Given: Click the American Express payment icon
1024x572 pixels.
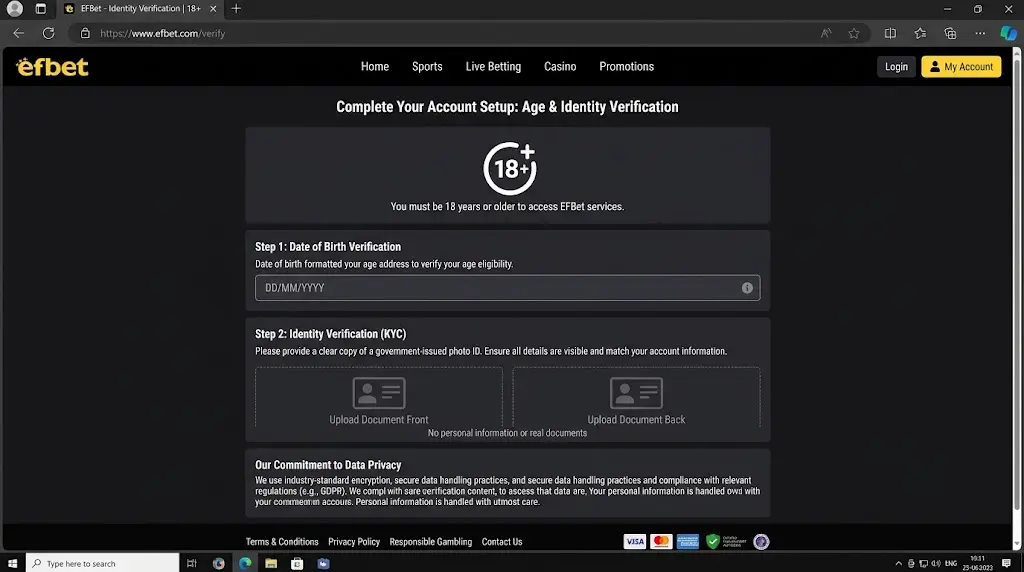Looking at the screenshot, I should (688, 541).
